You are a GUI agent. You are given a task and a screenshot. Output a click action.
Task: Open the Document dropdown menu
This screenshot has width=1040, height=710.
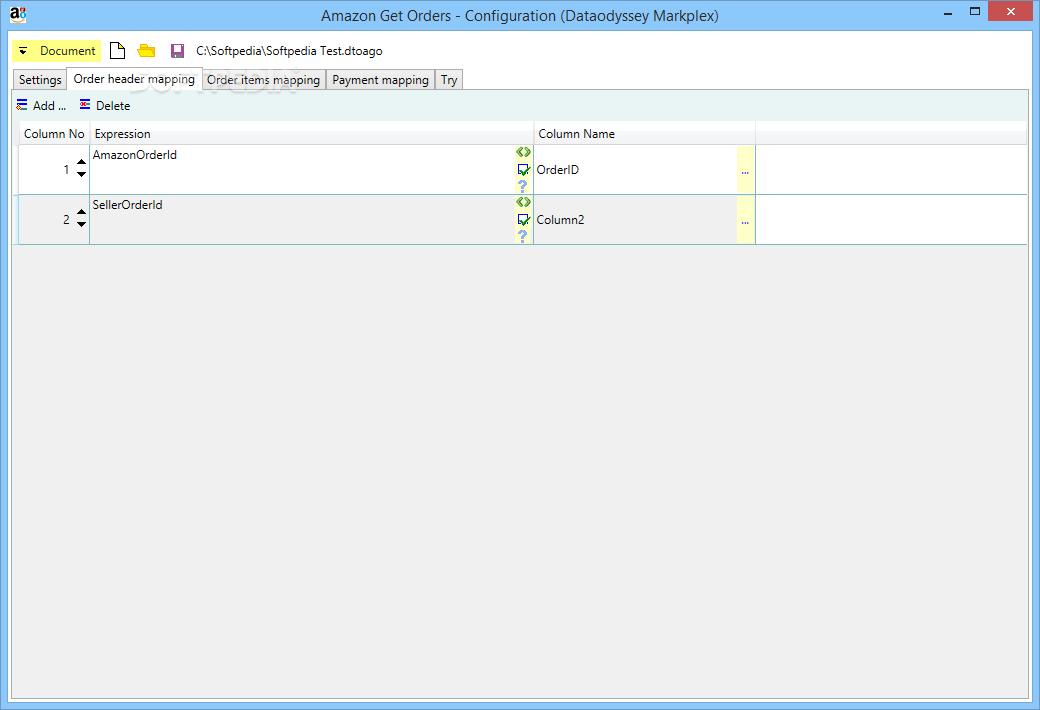(56, 51)
